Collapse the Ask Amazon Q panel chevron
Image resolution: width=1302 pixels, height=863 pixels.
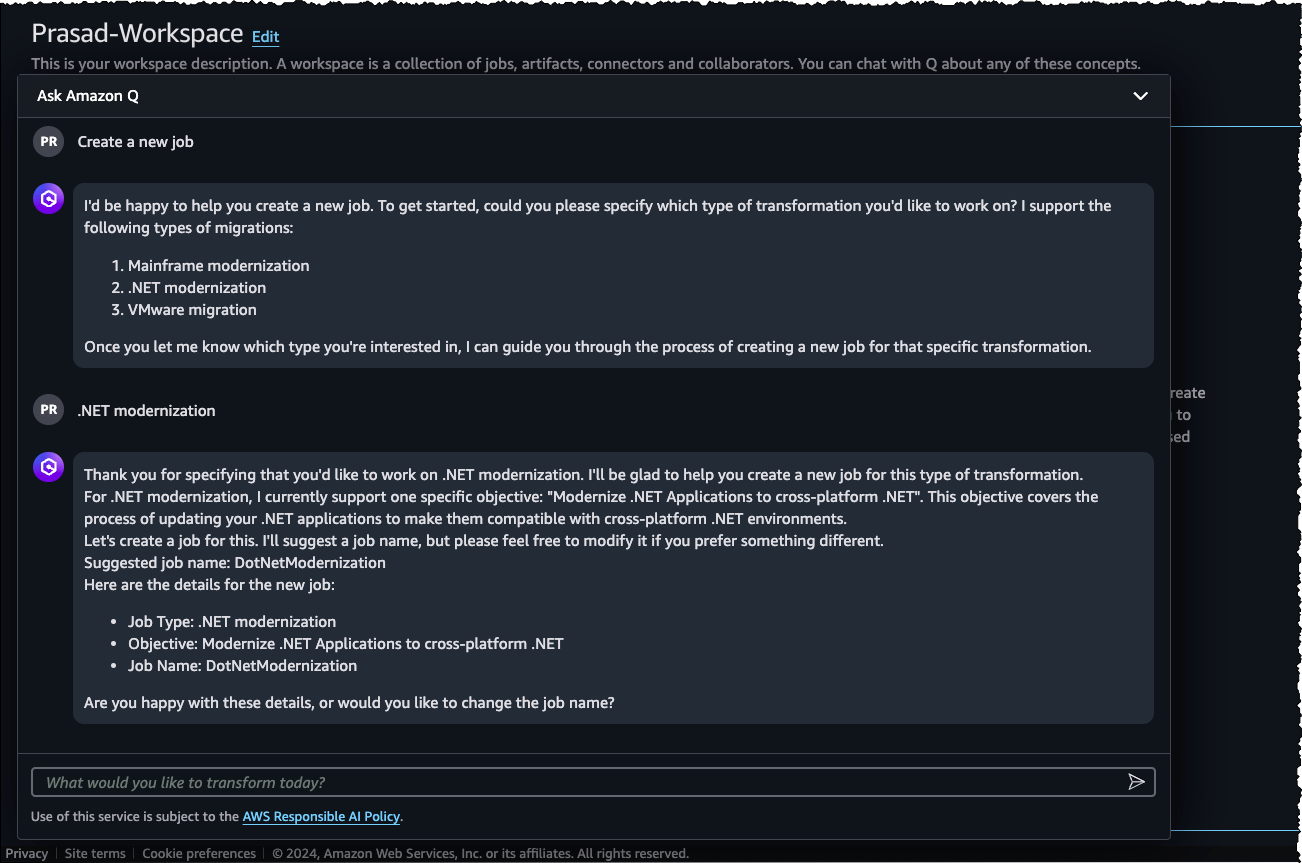pos(1140,96)
